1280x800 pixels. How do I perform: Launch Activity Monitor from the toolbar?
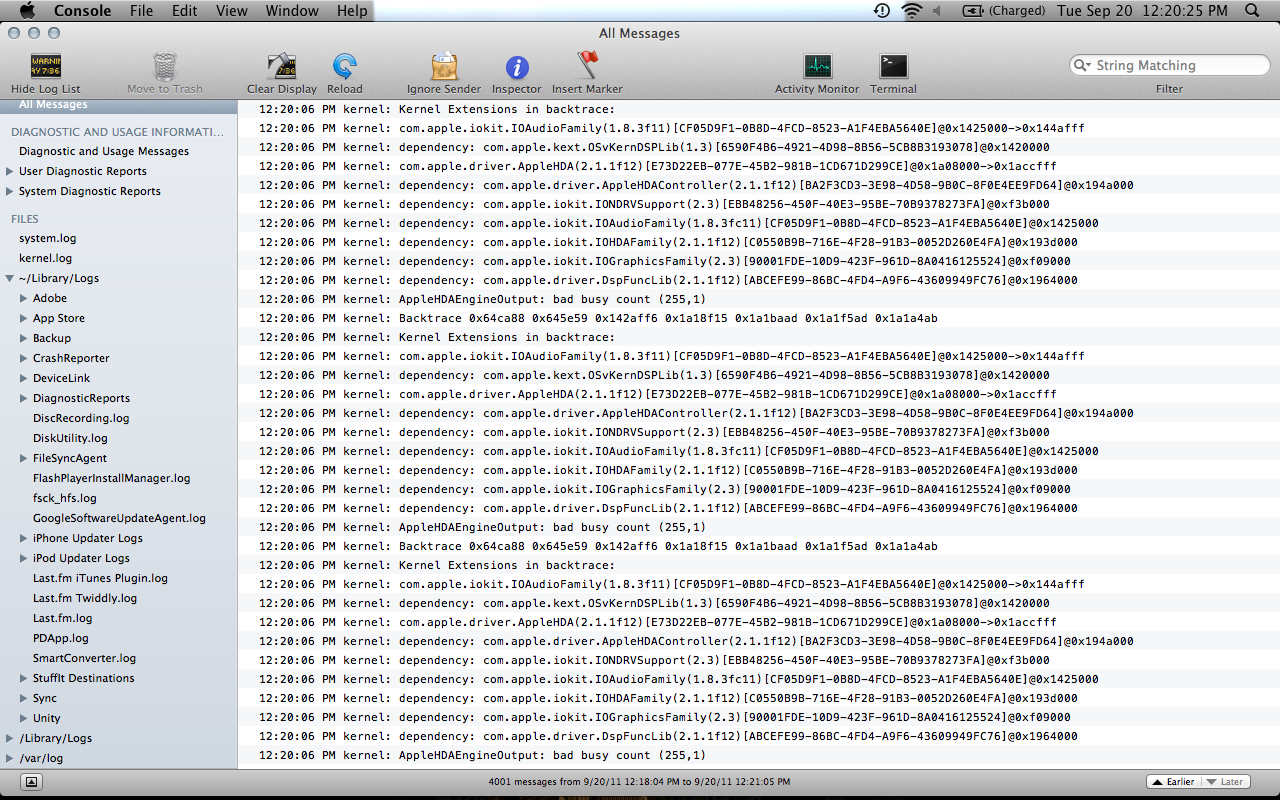tap(817, 67)
